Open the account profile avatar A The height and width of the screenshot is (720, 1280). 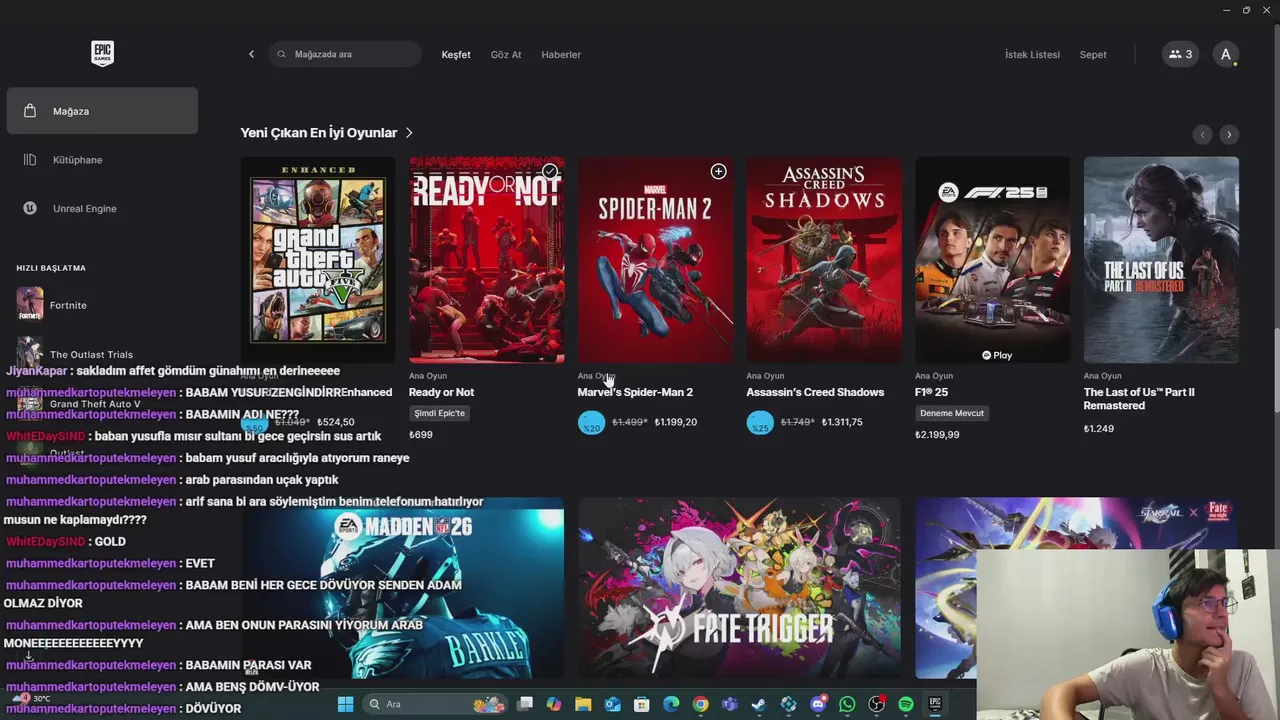coord(1225,54)
